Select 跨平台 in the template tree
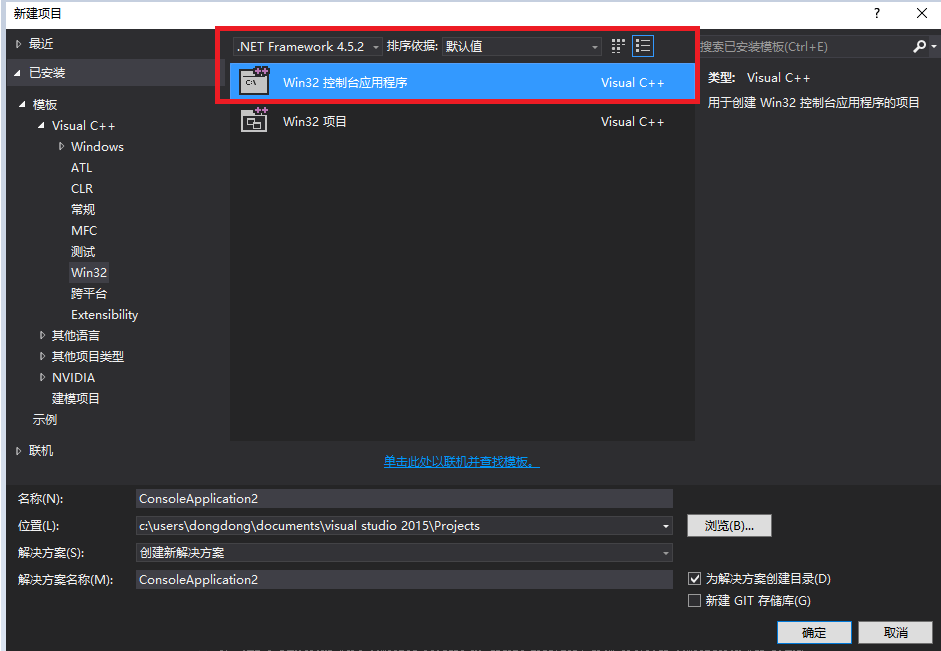This screenshot has height=651, width=941. click(x=89, y=293)
